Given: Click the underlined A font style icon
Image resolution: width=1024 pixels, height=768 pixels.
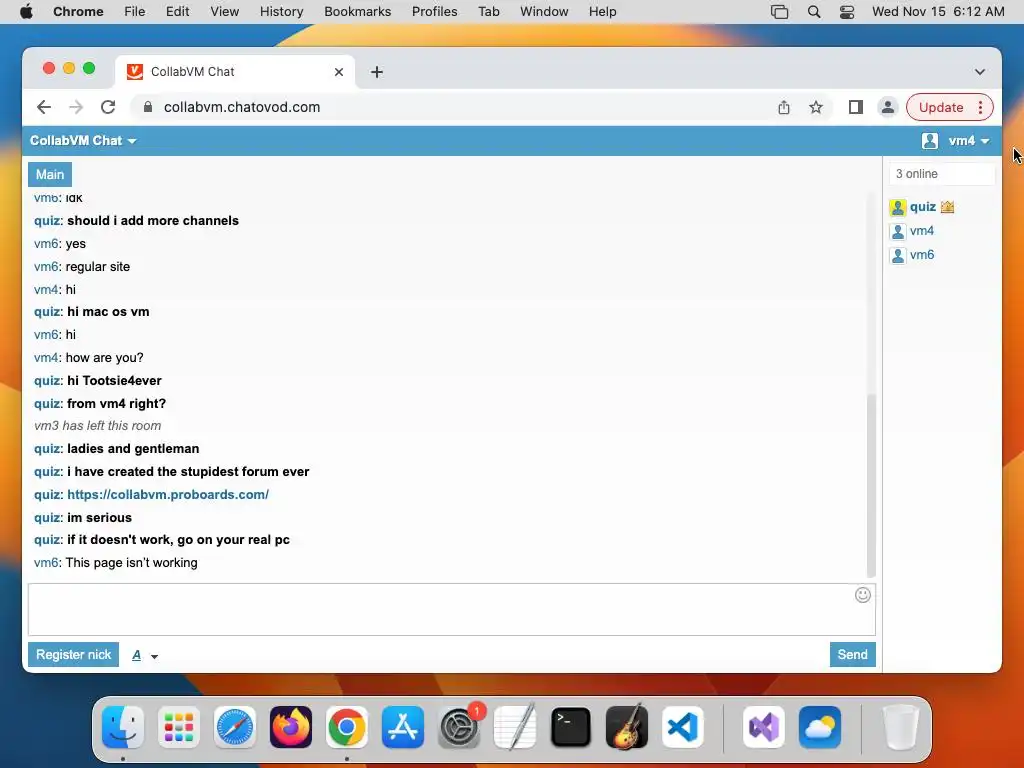Looking at the screenshot, I should pos(136,655).
